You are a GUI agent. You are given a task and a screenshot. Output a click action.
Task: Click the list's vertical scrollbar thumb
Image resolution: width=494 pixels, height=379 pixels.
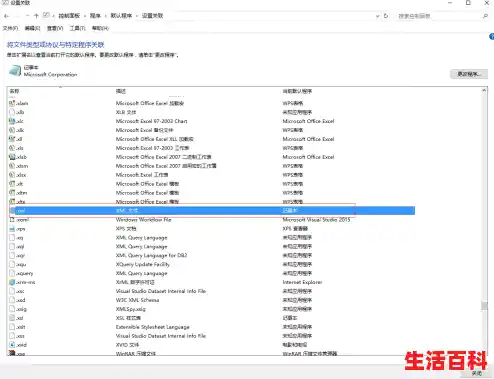(484, 305)
